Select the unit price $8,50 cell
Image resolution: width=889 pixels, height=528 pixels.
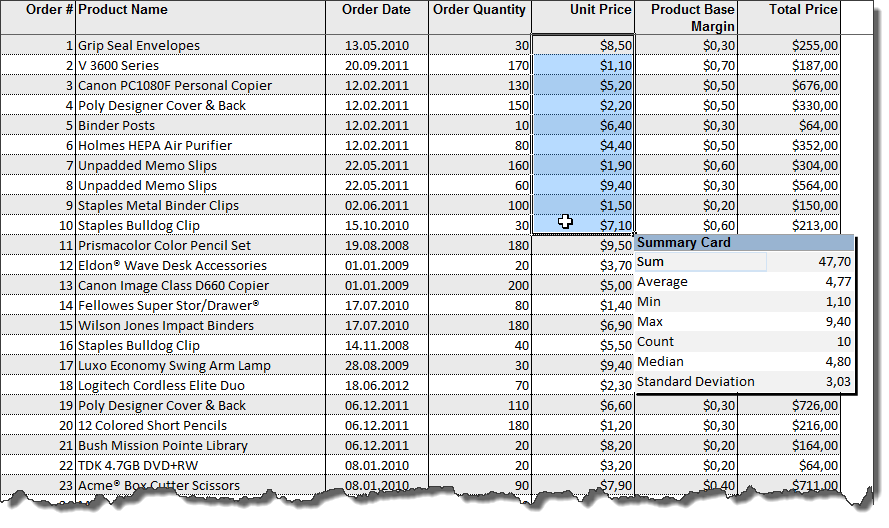coord(583,45)
